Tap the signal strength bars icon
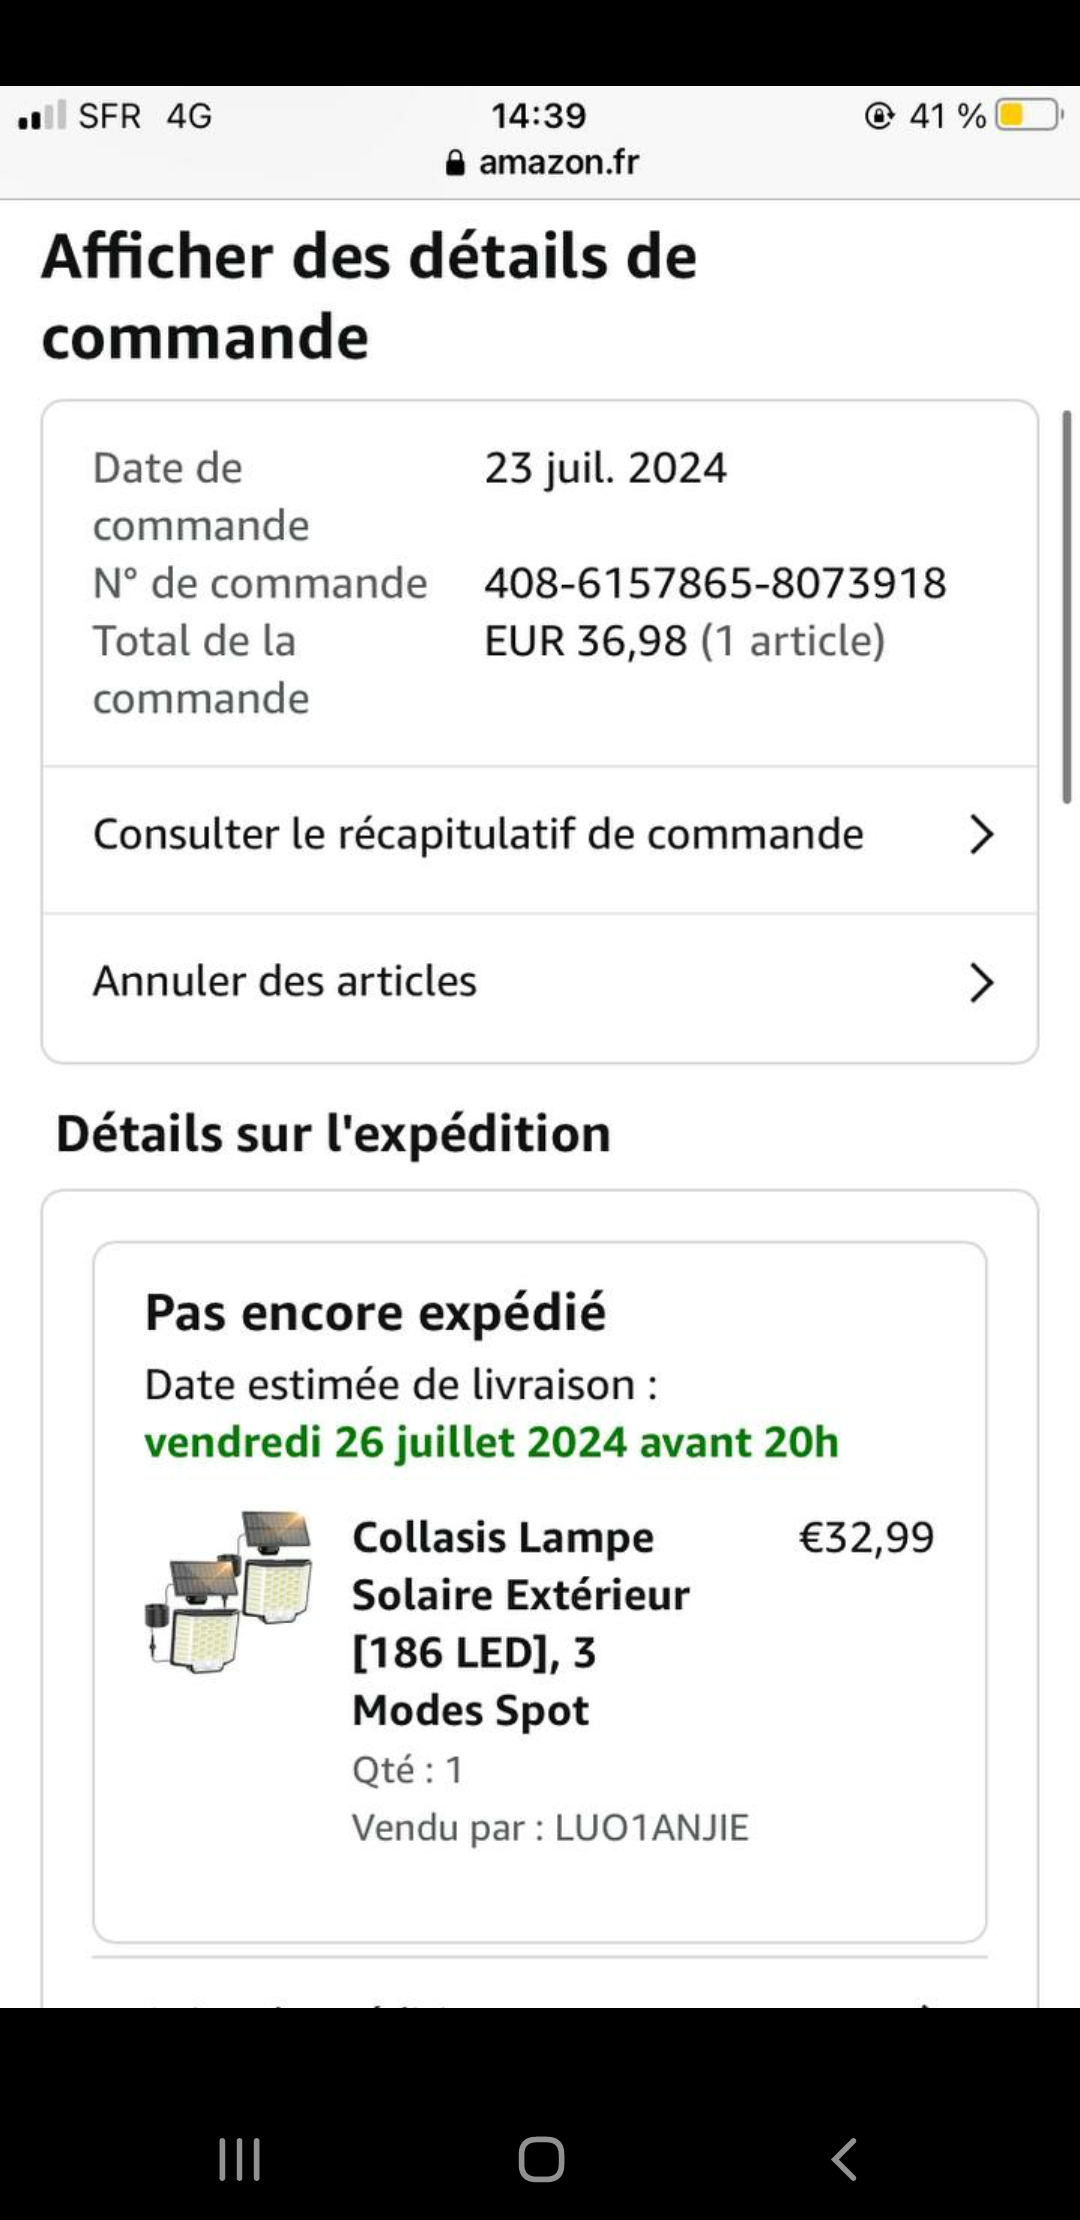 coord(42,116)
